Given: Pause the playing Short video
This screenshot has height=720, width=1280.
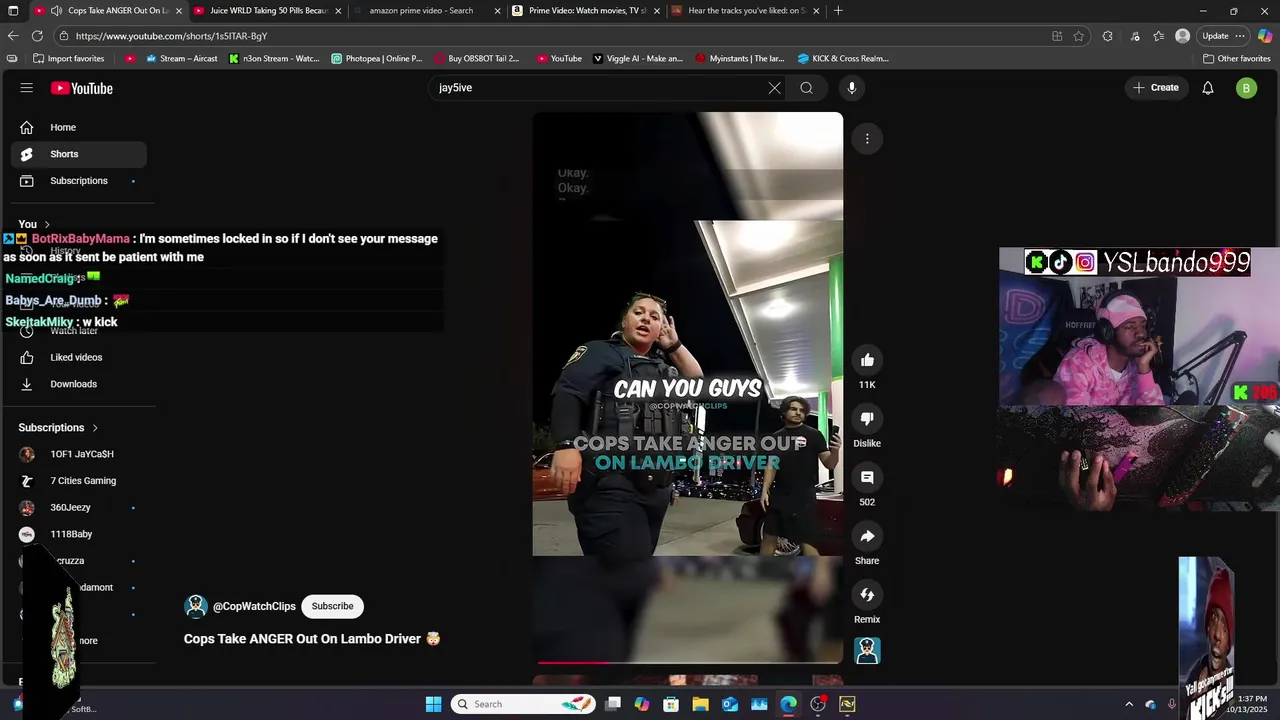Looking at the screenshot, I should (688, 387).
